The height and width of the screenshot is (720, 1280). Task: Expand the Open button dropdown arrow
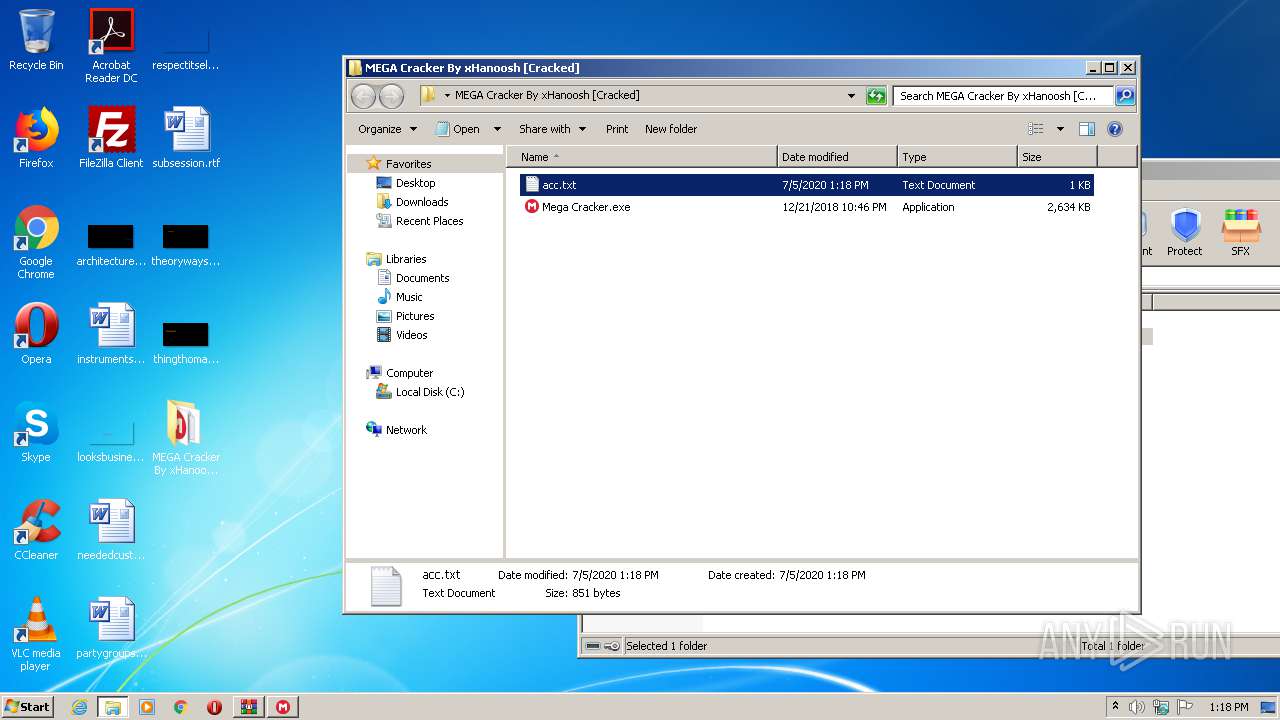pos(497,129)
